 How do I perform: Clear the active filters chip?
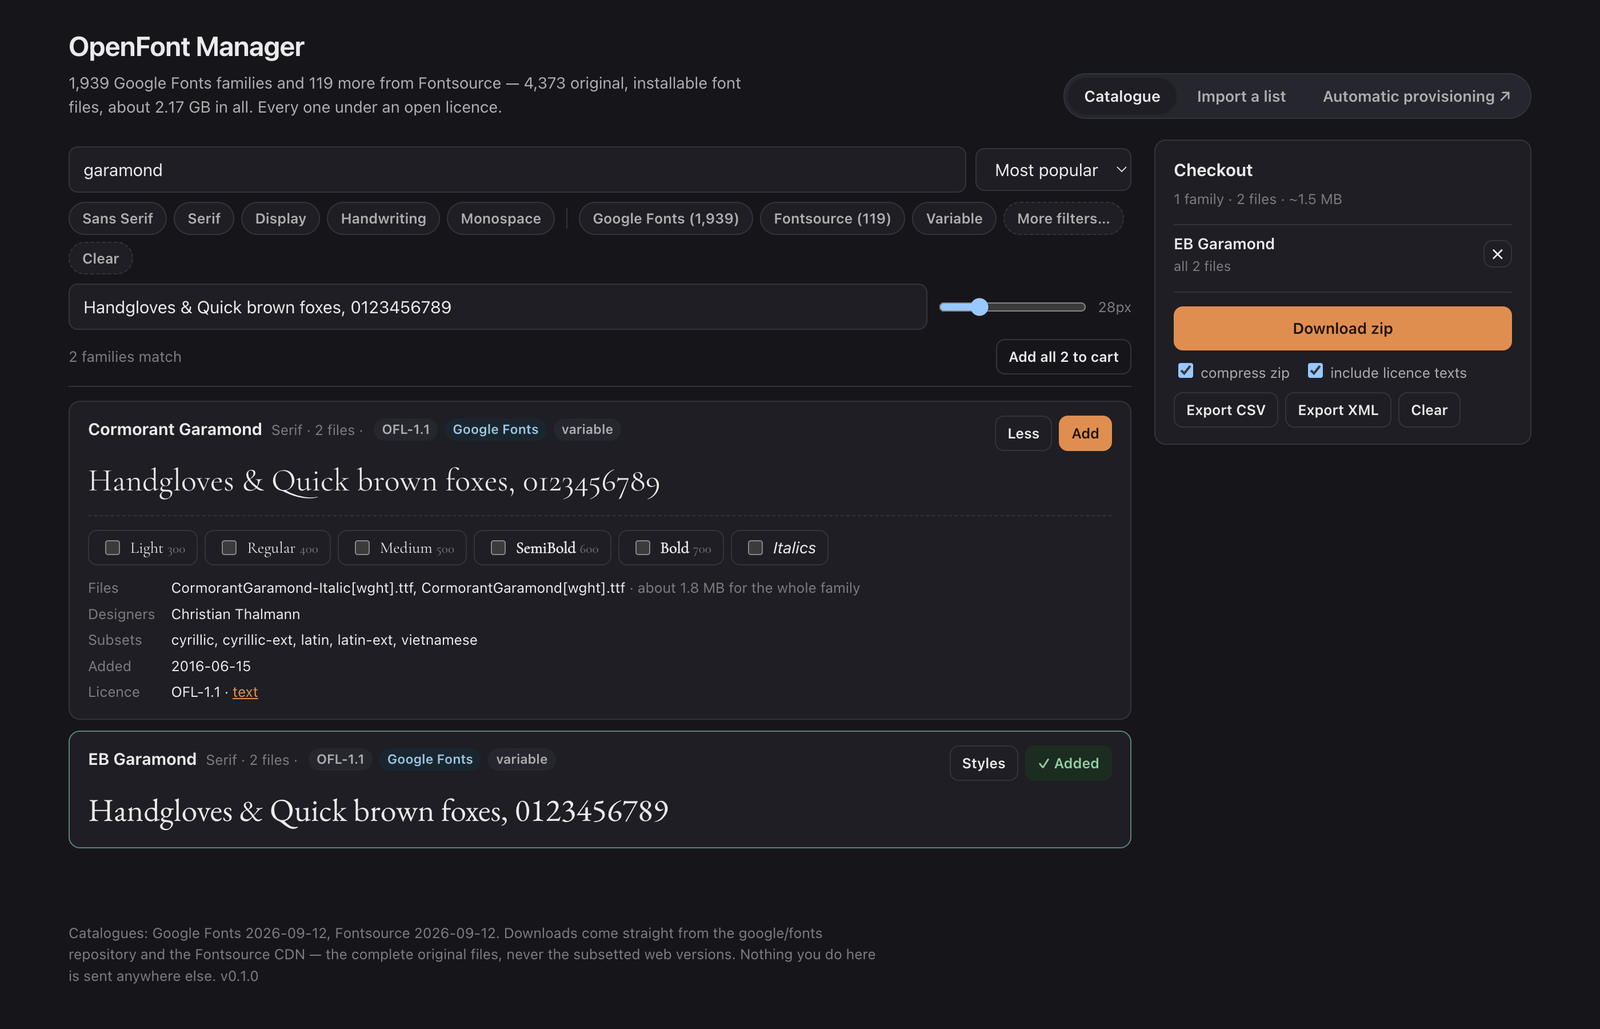click(100, 259)
